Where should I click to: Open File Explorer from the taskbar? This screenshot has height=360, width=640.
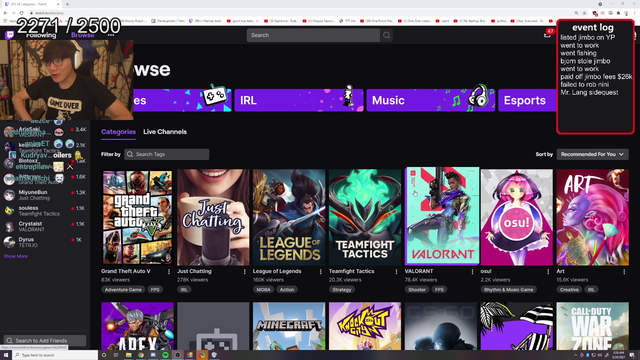pyautogui.click(x=128, y=355)
